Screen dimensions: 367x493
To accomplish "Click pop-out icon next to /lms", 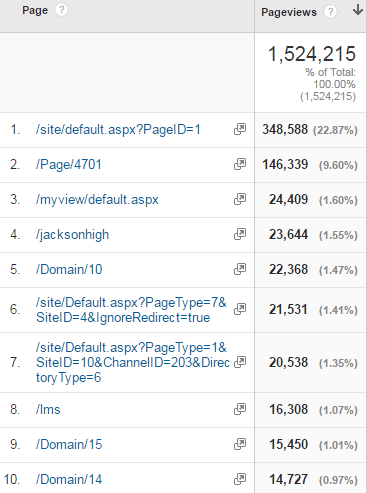I will pos(240,409).
